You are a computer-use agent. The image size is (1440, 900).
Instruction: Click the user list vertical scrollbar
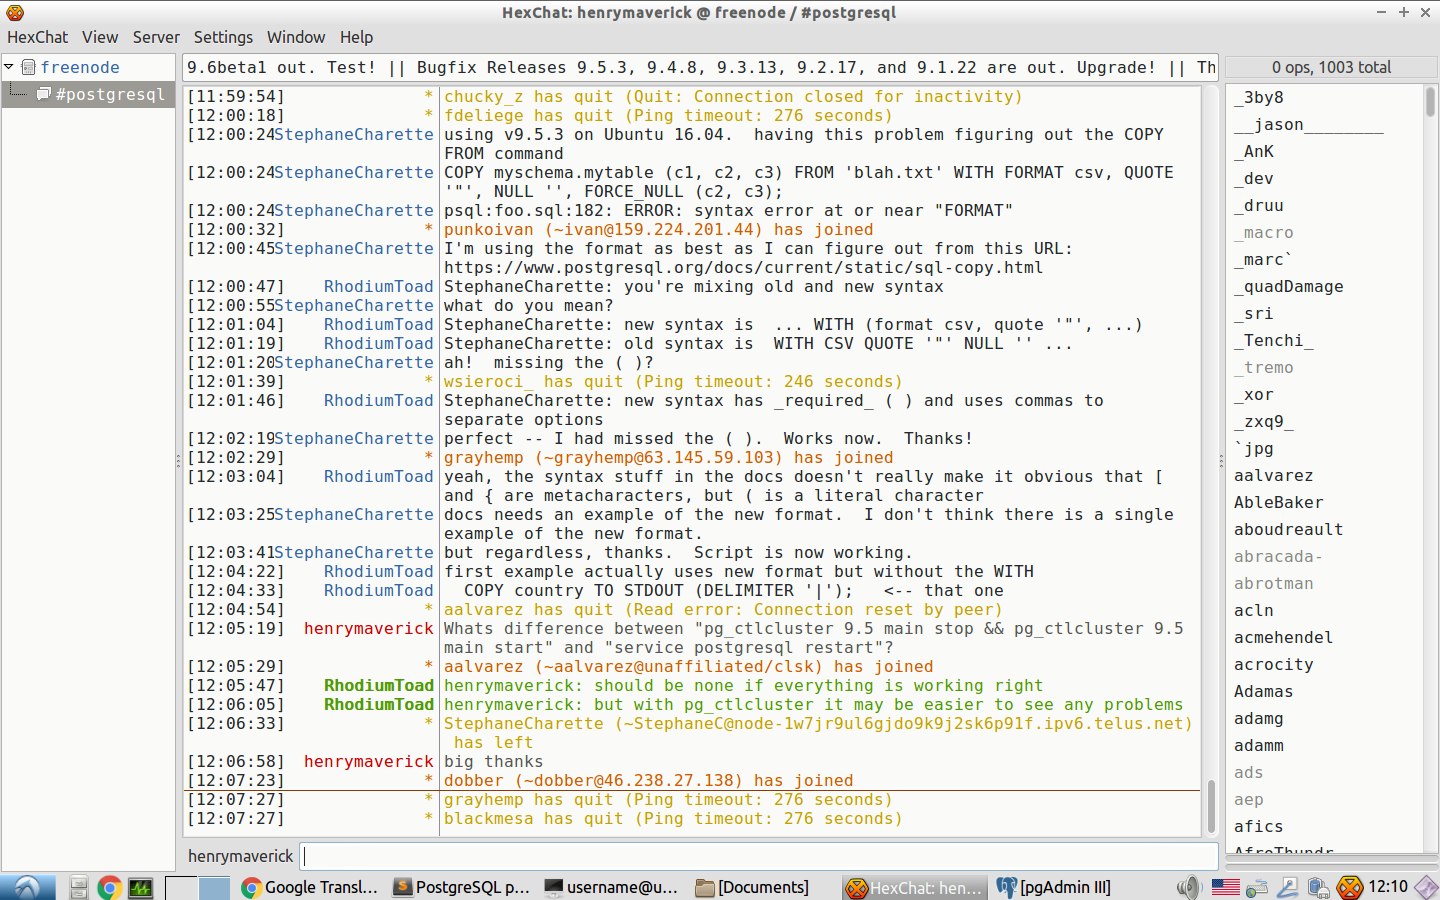coord(1431,102)
